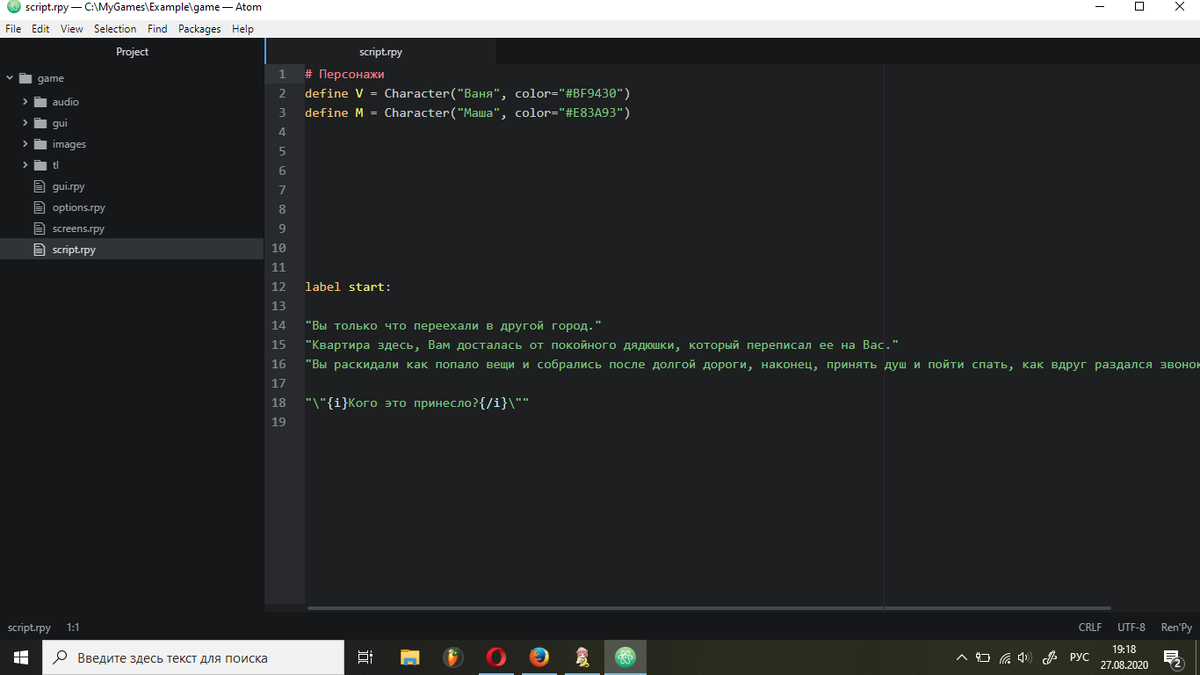Image resolution: width=1200 pixels, height=675 pixels.
Task: Open the FL Studio taskbar icon
Action: (453, 657)
